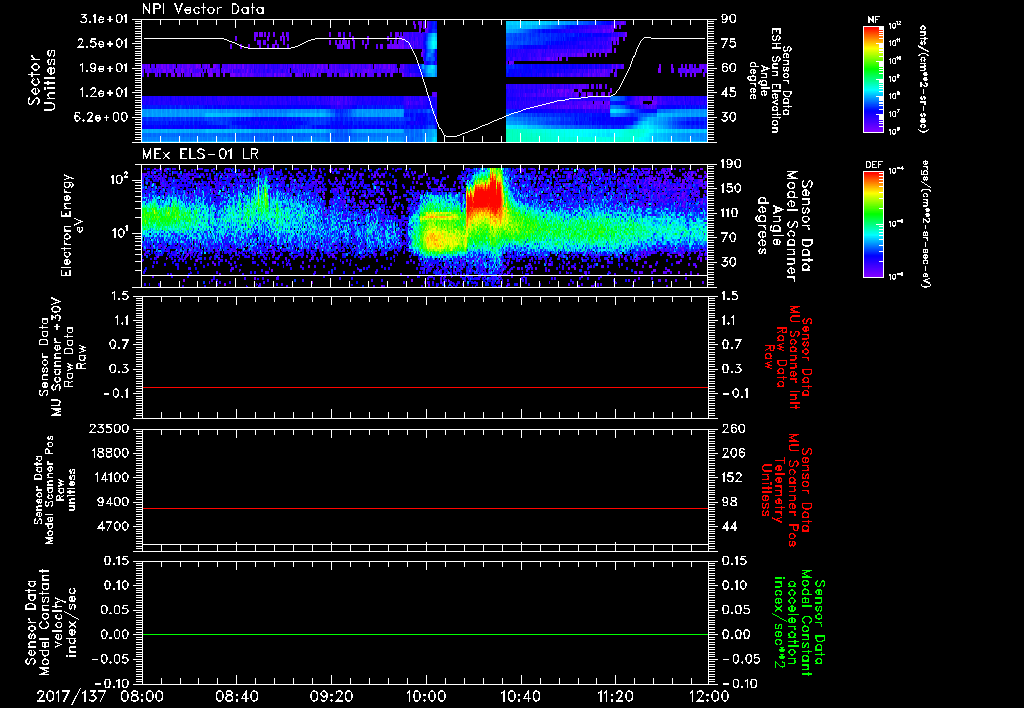
Task: Click the 70 scanner angle axis value
Action: click(x=729, y=238)
